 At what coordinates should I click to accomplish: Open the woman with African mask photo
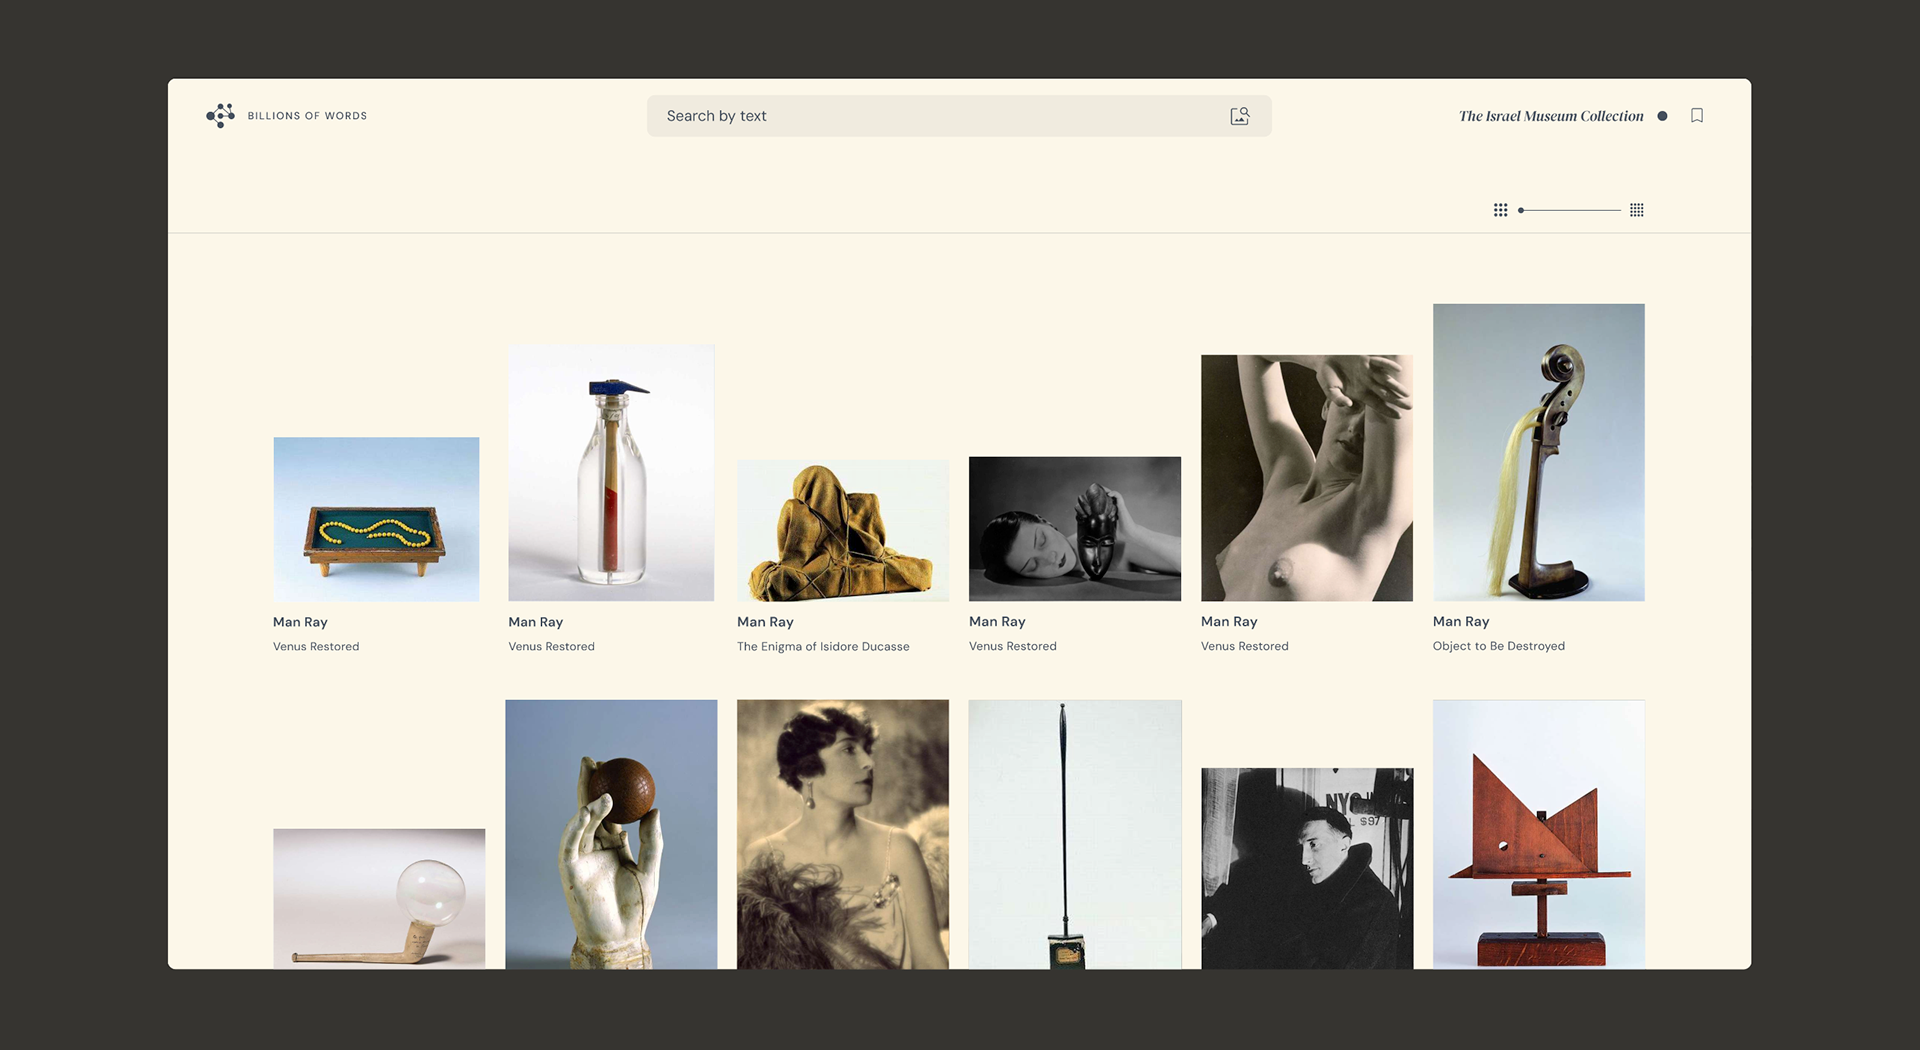[x=1075, y=529]
